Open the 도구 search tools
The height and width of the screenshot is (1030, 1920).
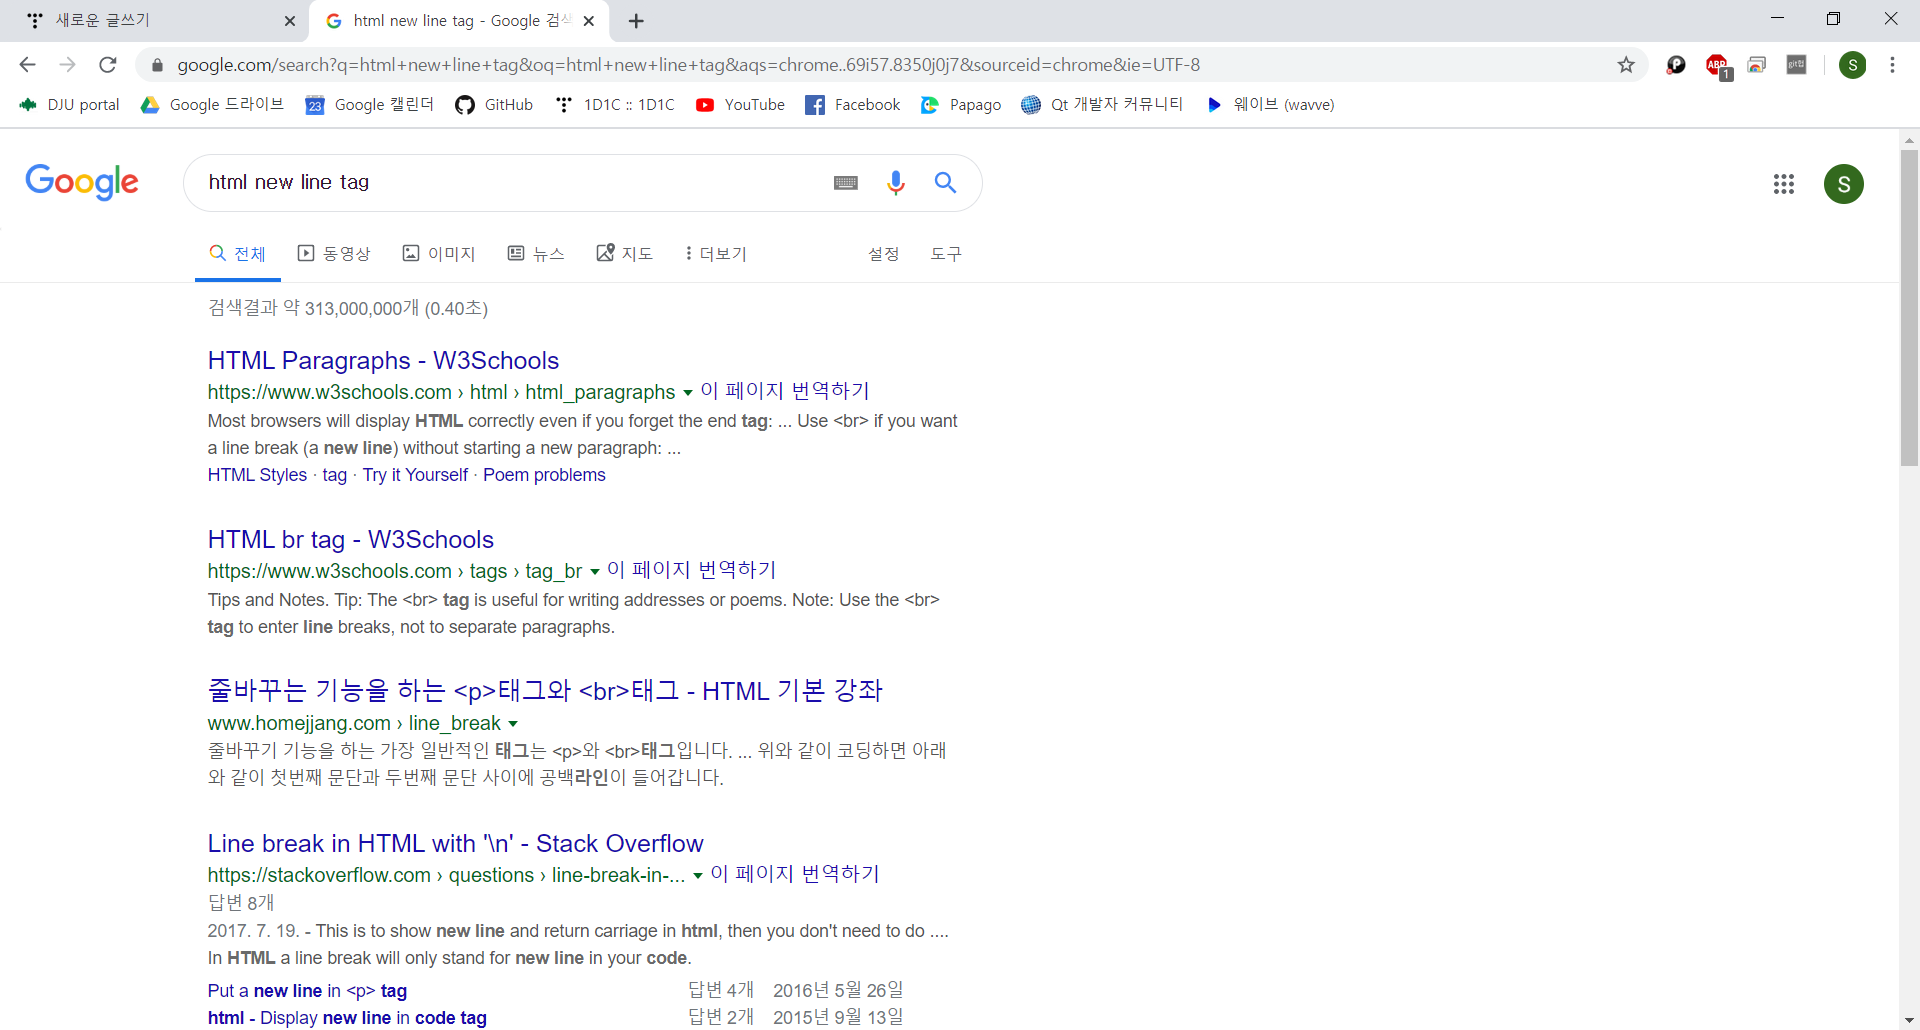[x=946, y=254]
